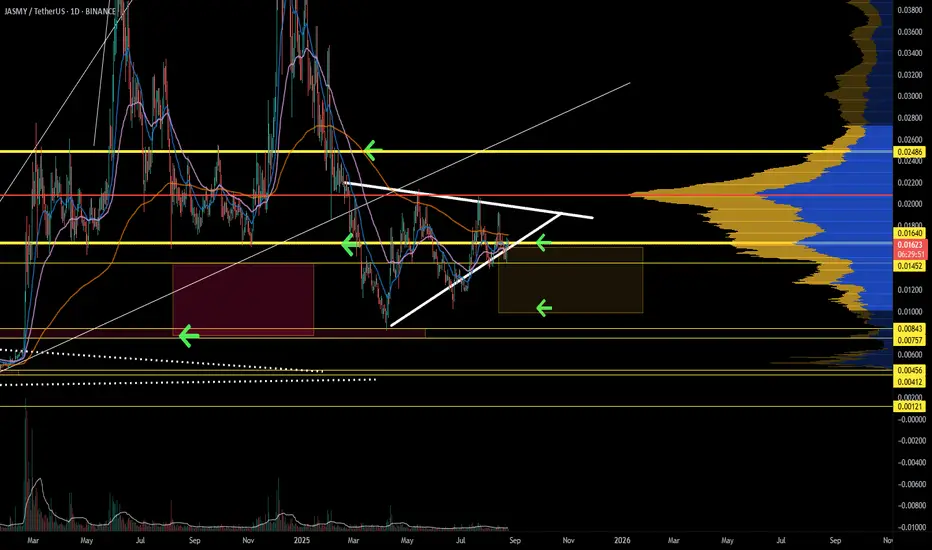932x550 pixels.
Task: Select the 0.00456 yellow price label
Action: click(x=910, y=370)
